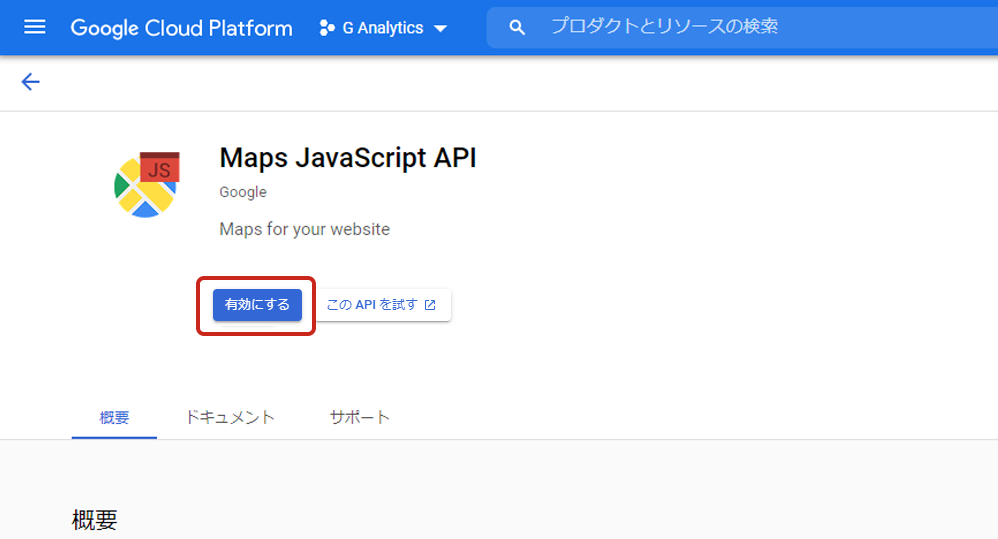
Task: Select the G Analytics project name
Action: [x=382, y=28]
